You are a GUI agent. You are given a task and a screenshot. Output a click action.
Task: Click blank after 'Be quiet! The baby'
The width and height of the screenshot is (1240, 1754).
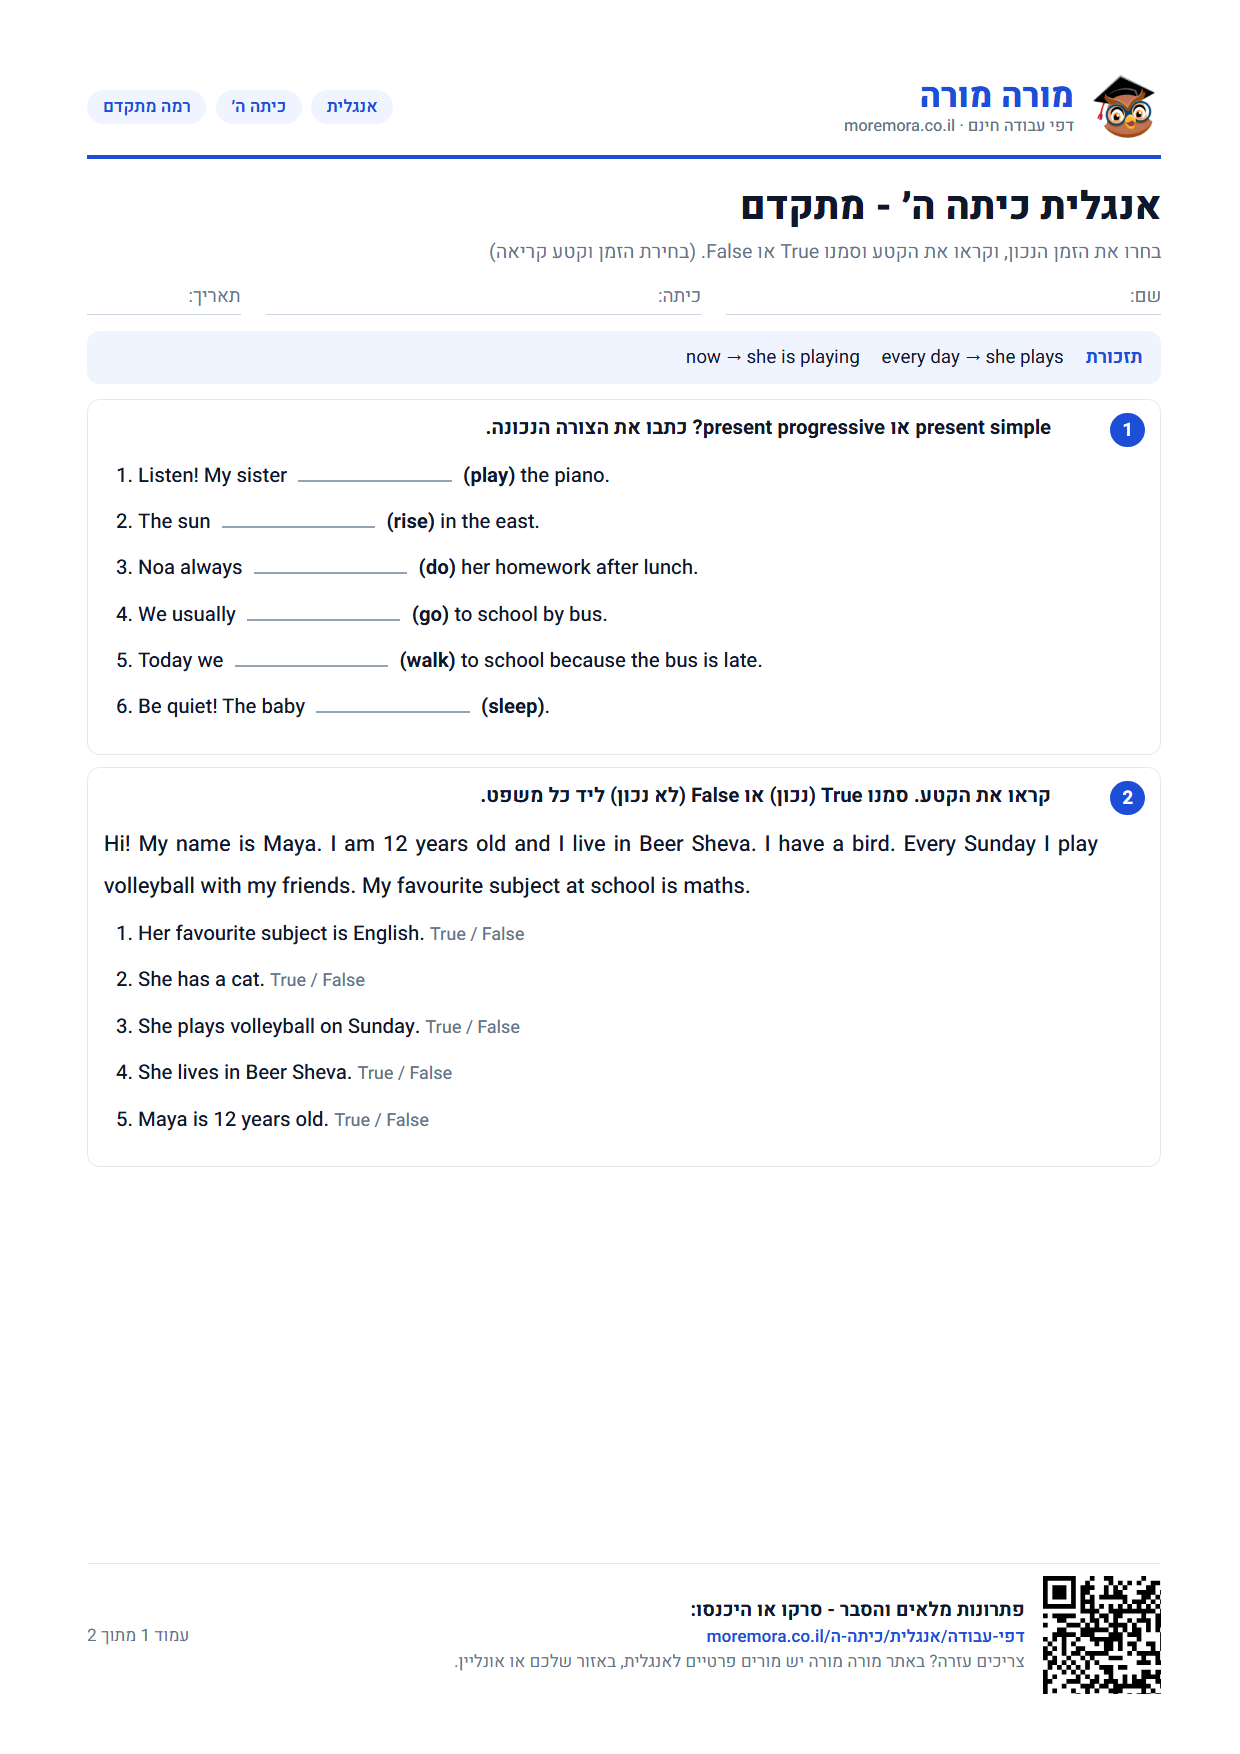click(x=393, y=708)
